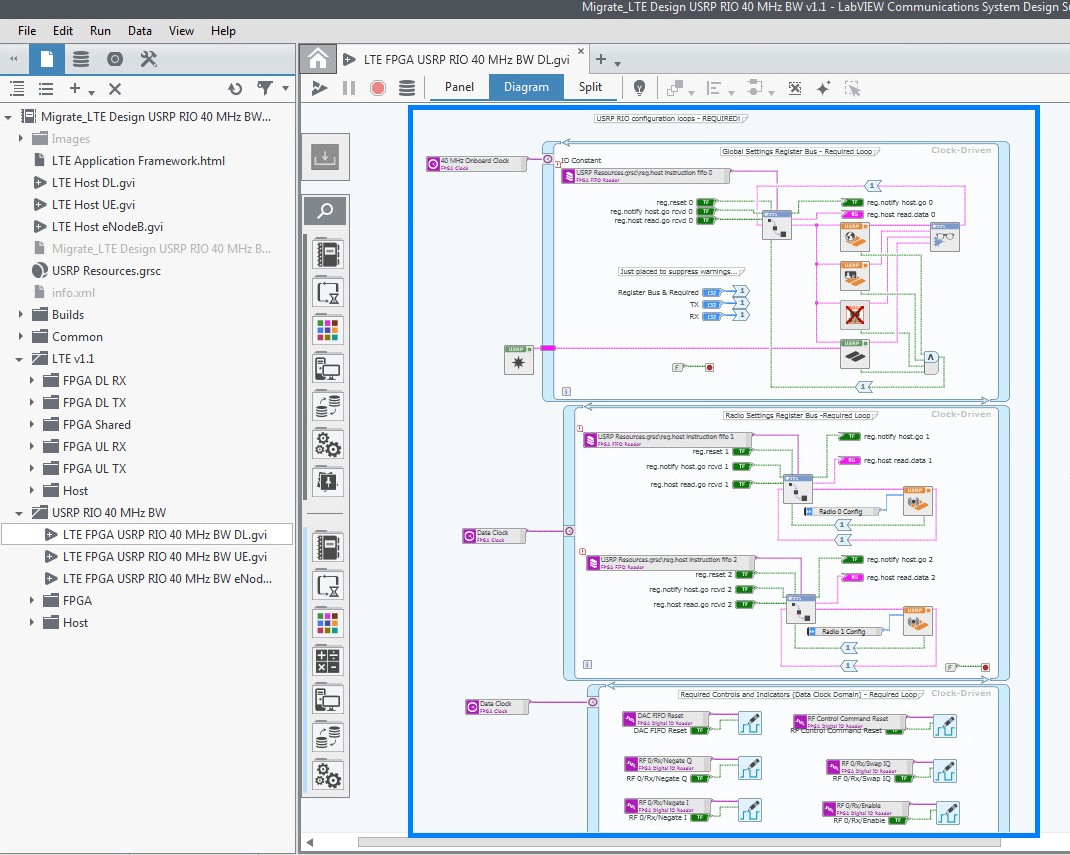This screenshot has width=1070, height=855.
Task: Open the pinned-book palette category
Action: pos(328,482)
